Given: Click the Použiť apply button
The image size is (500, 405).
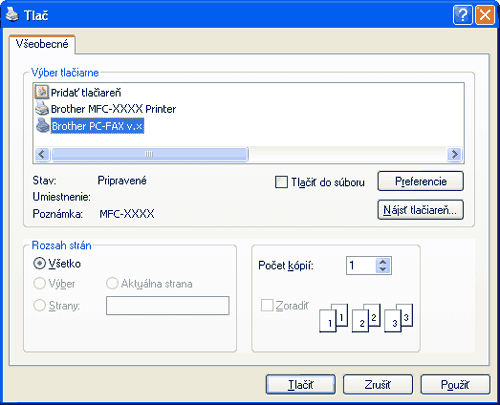Looking at the screenshot, I should 455,385.
